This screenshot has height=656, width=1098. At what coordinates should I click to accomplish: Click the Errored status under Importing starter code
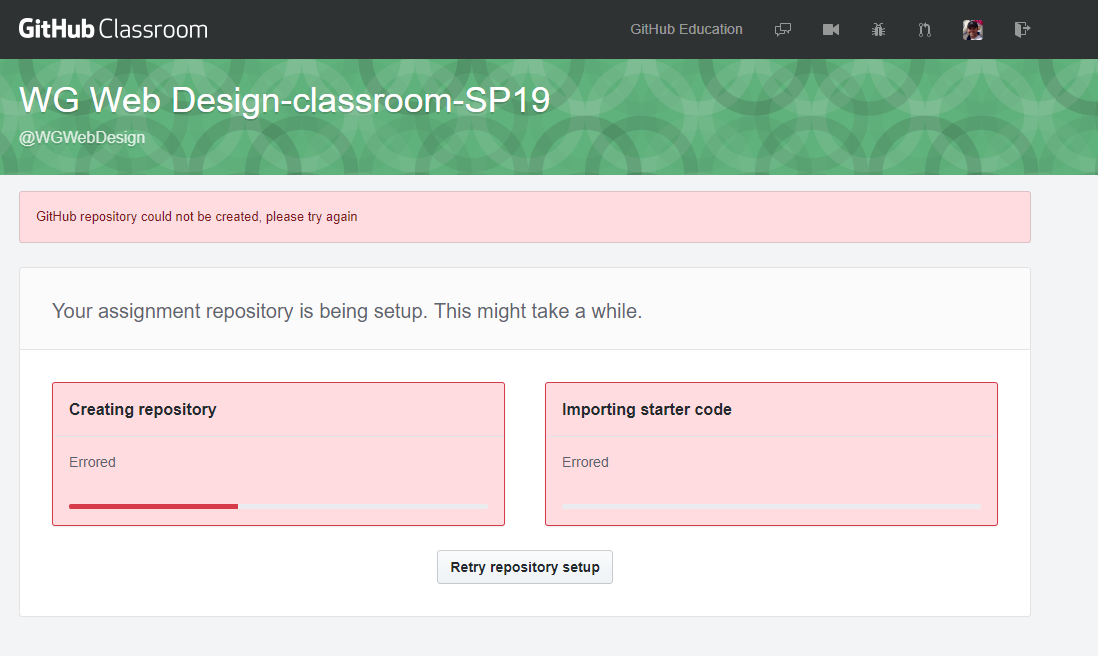tap(585, 462)
